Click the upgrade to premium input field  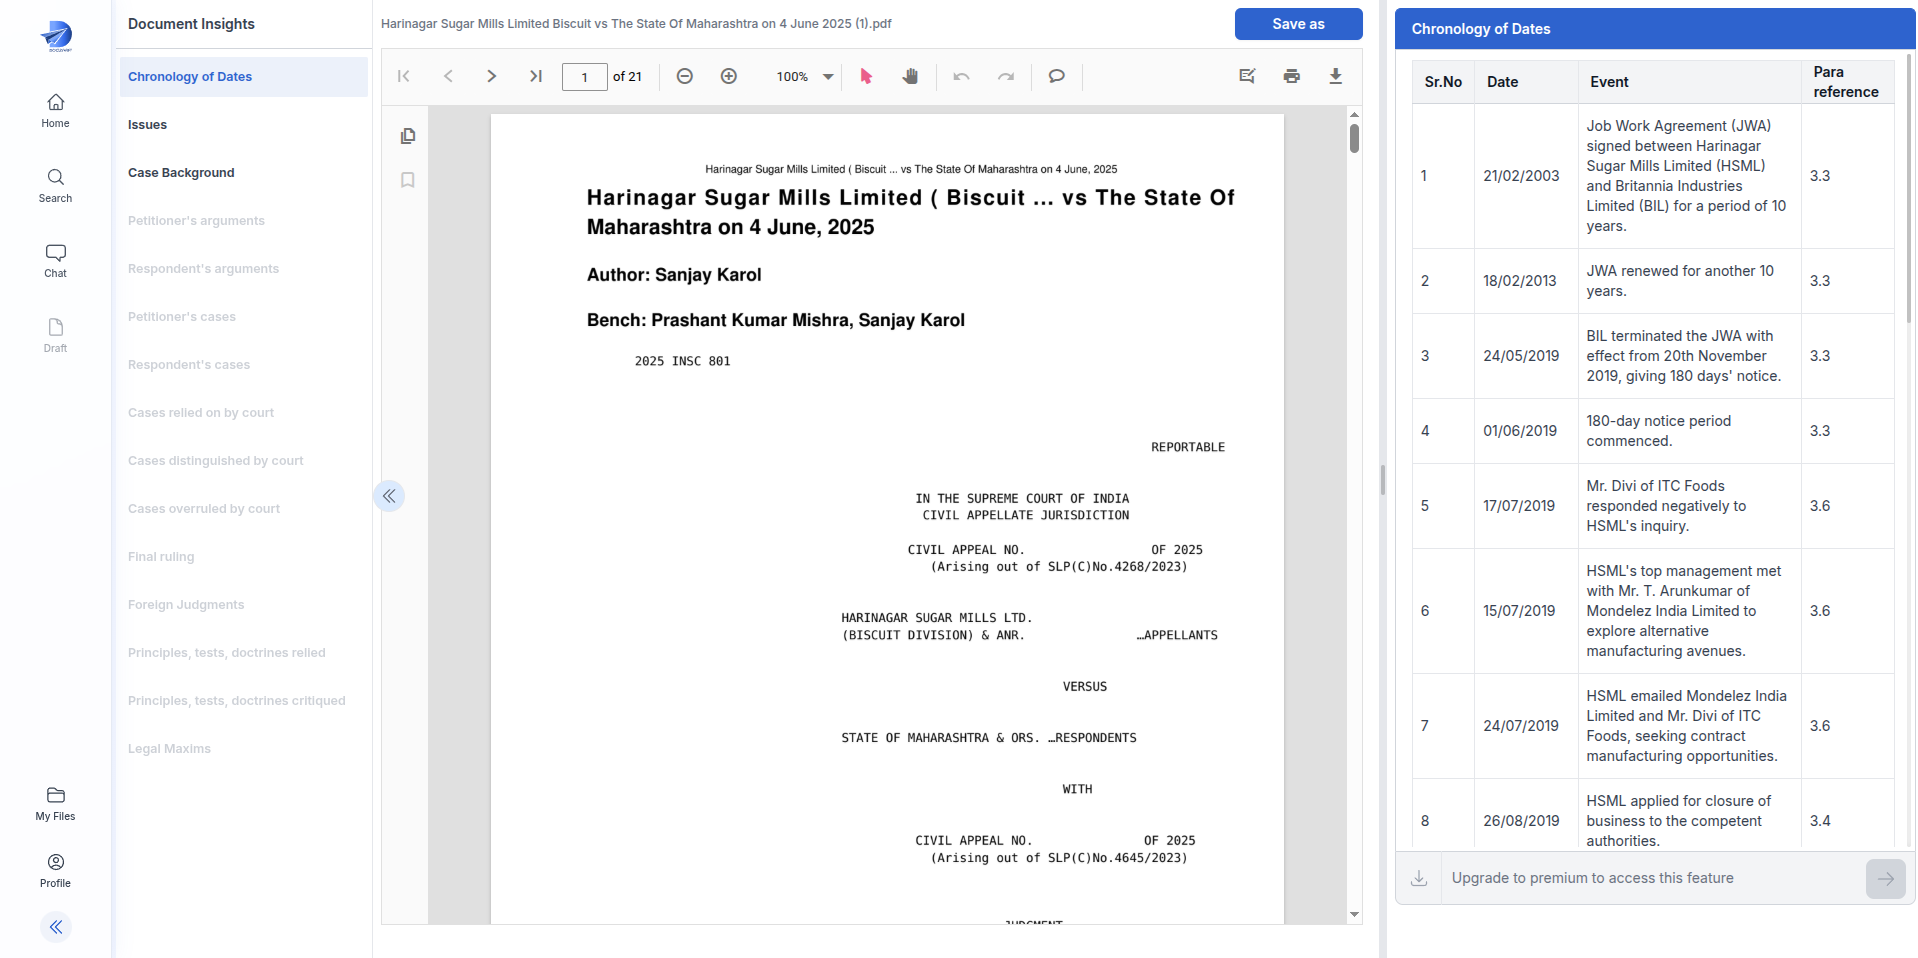pyautogui.click(x=1652, y=878)
